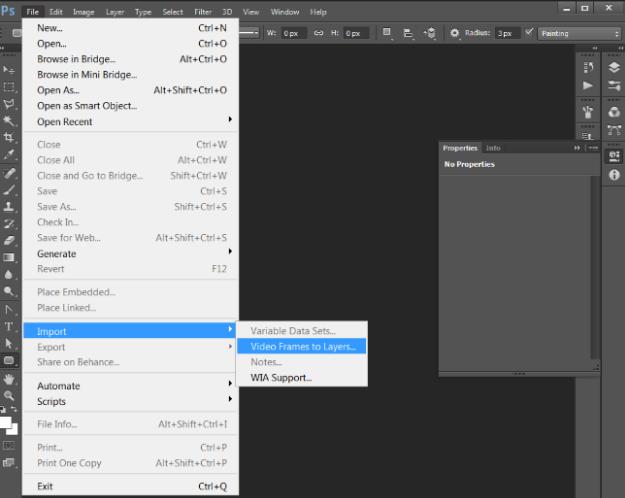
Task: Select the Eraser tool
Action: (8, 240)
